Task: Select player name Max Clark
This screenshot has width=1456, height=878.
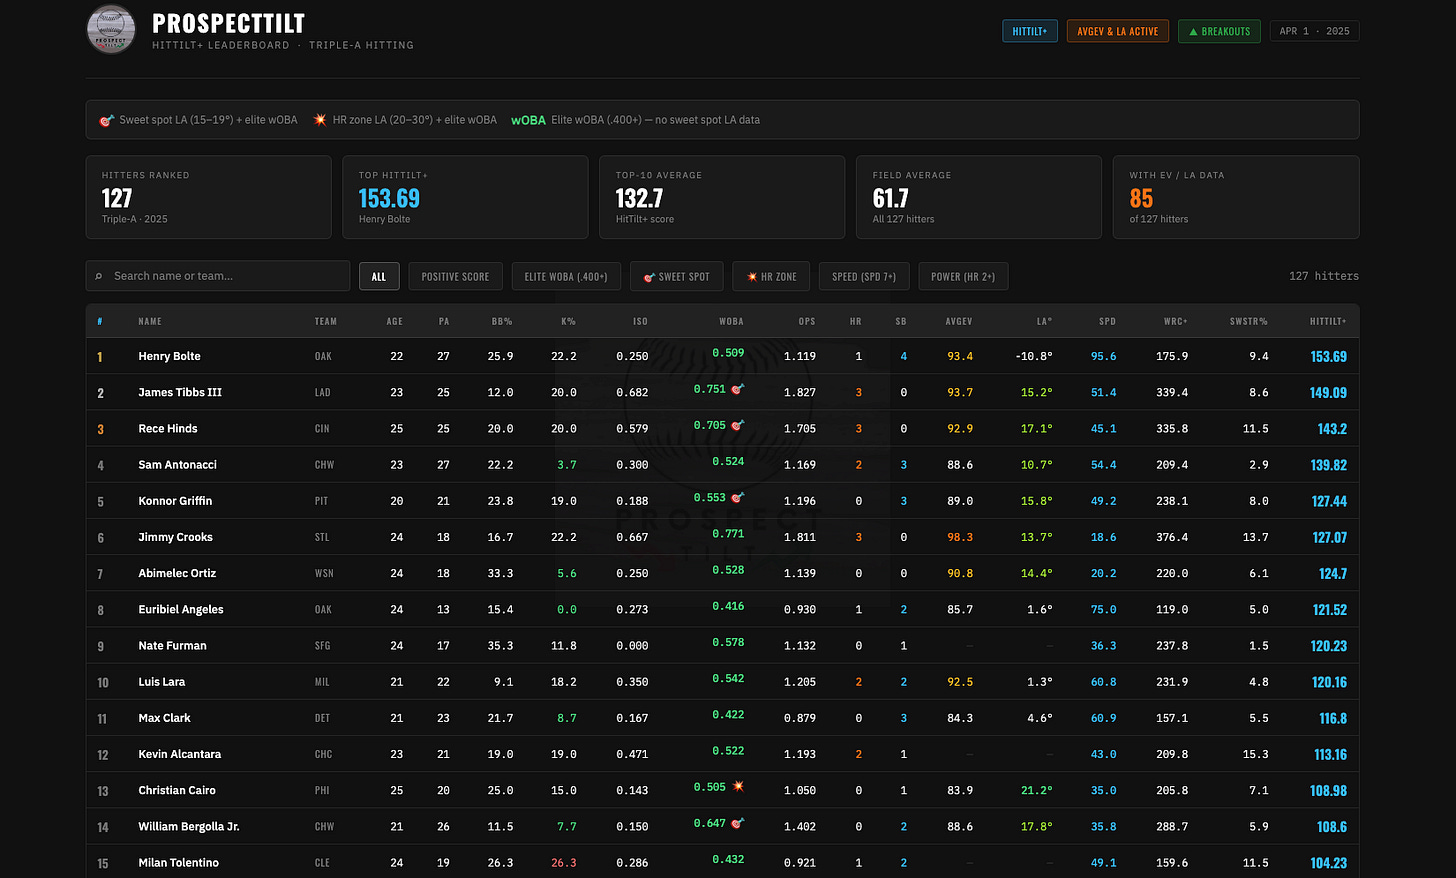Action: coord(164,718)
